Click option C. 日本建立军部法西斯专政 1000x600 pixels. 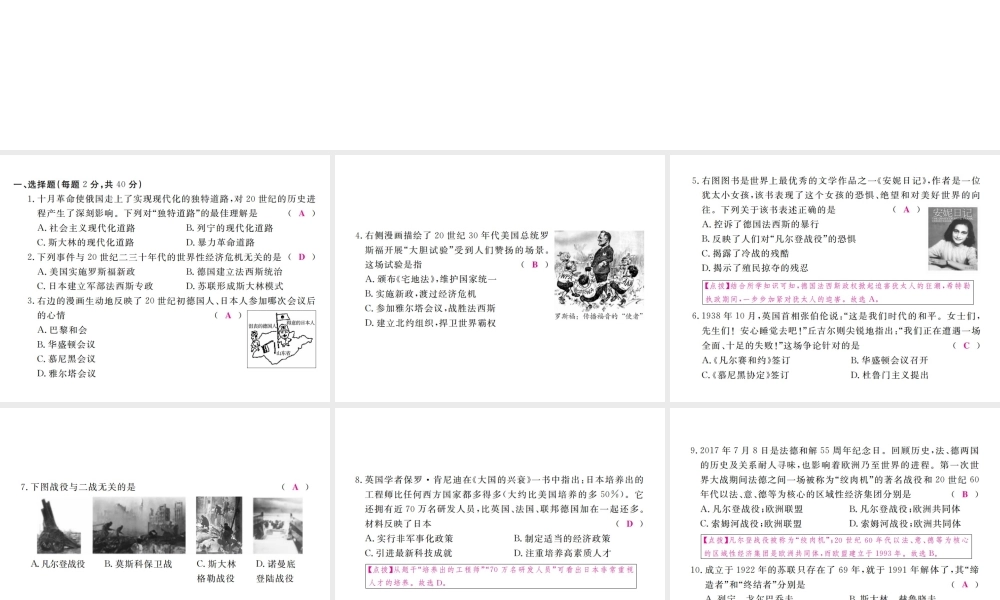point(95,286)
